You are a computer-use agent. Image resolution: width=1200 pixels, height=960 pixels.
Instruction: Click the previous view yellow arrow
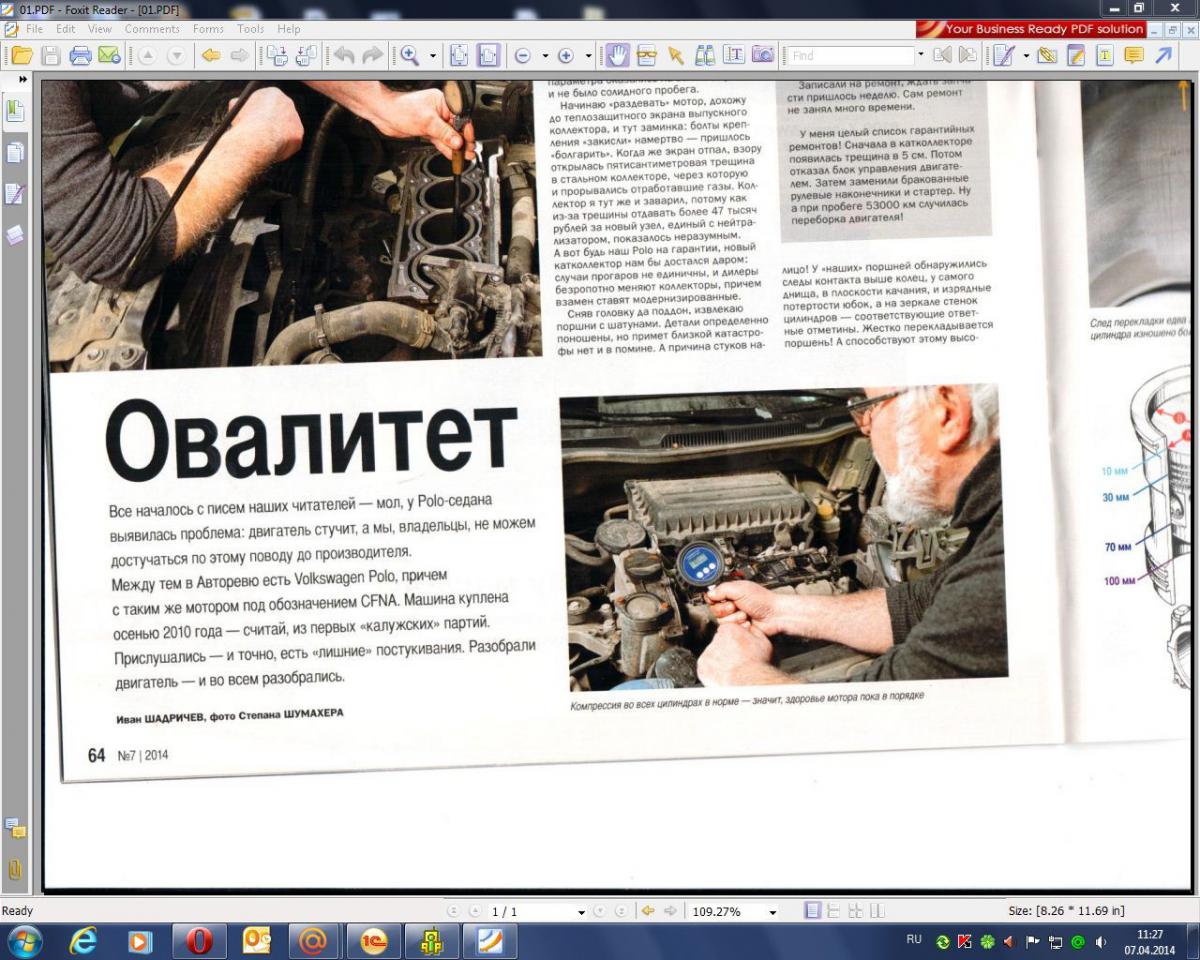tap(211, 55)
